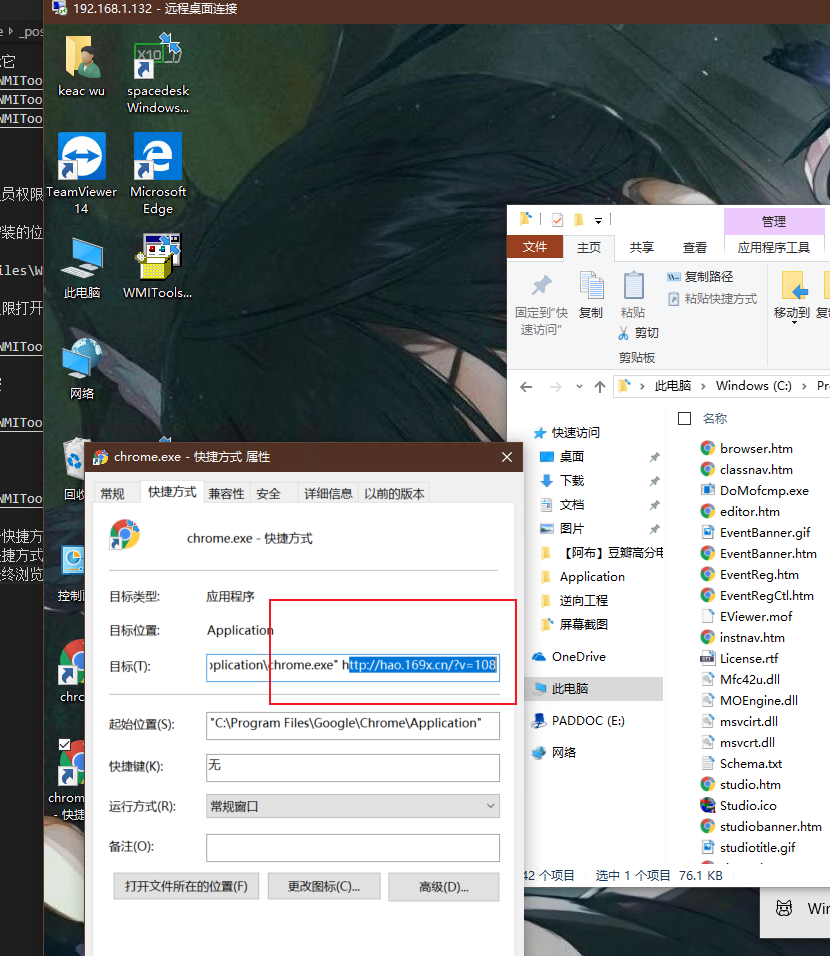Select EventBanner.gif file
This screenshot has height=956, width=830.
pyautogui.click(x=755, y=533)
